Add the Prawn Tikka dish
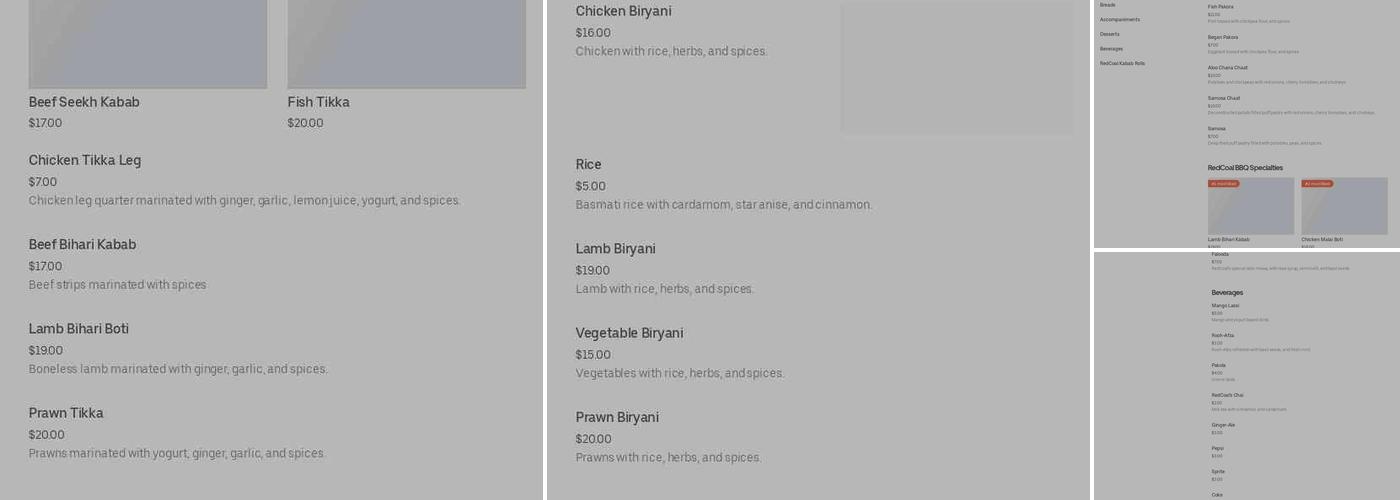The image size is (1400, 500). (x=66, y=413)
